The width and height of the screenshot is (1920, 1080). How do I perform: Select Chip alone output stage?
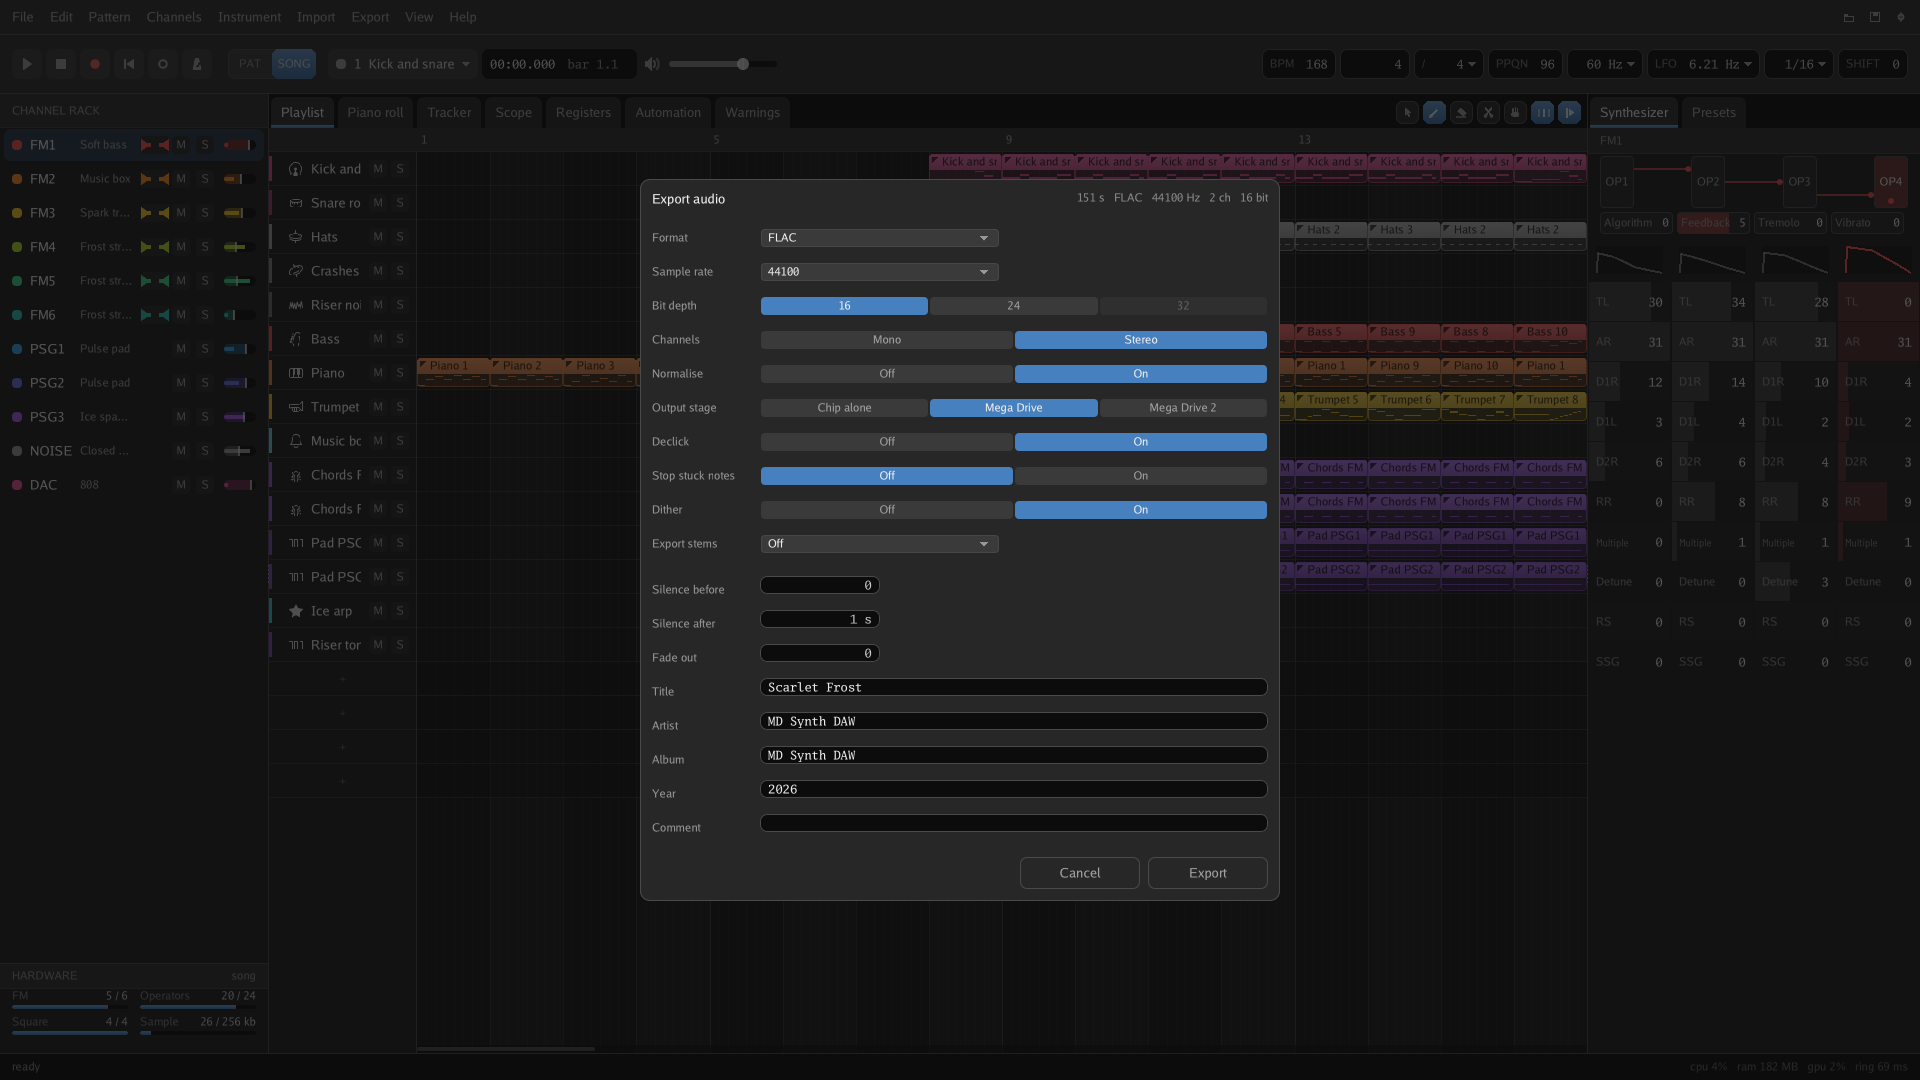[x=844, y=408]
